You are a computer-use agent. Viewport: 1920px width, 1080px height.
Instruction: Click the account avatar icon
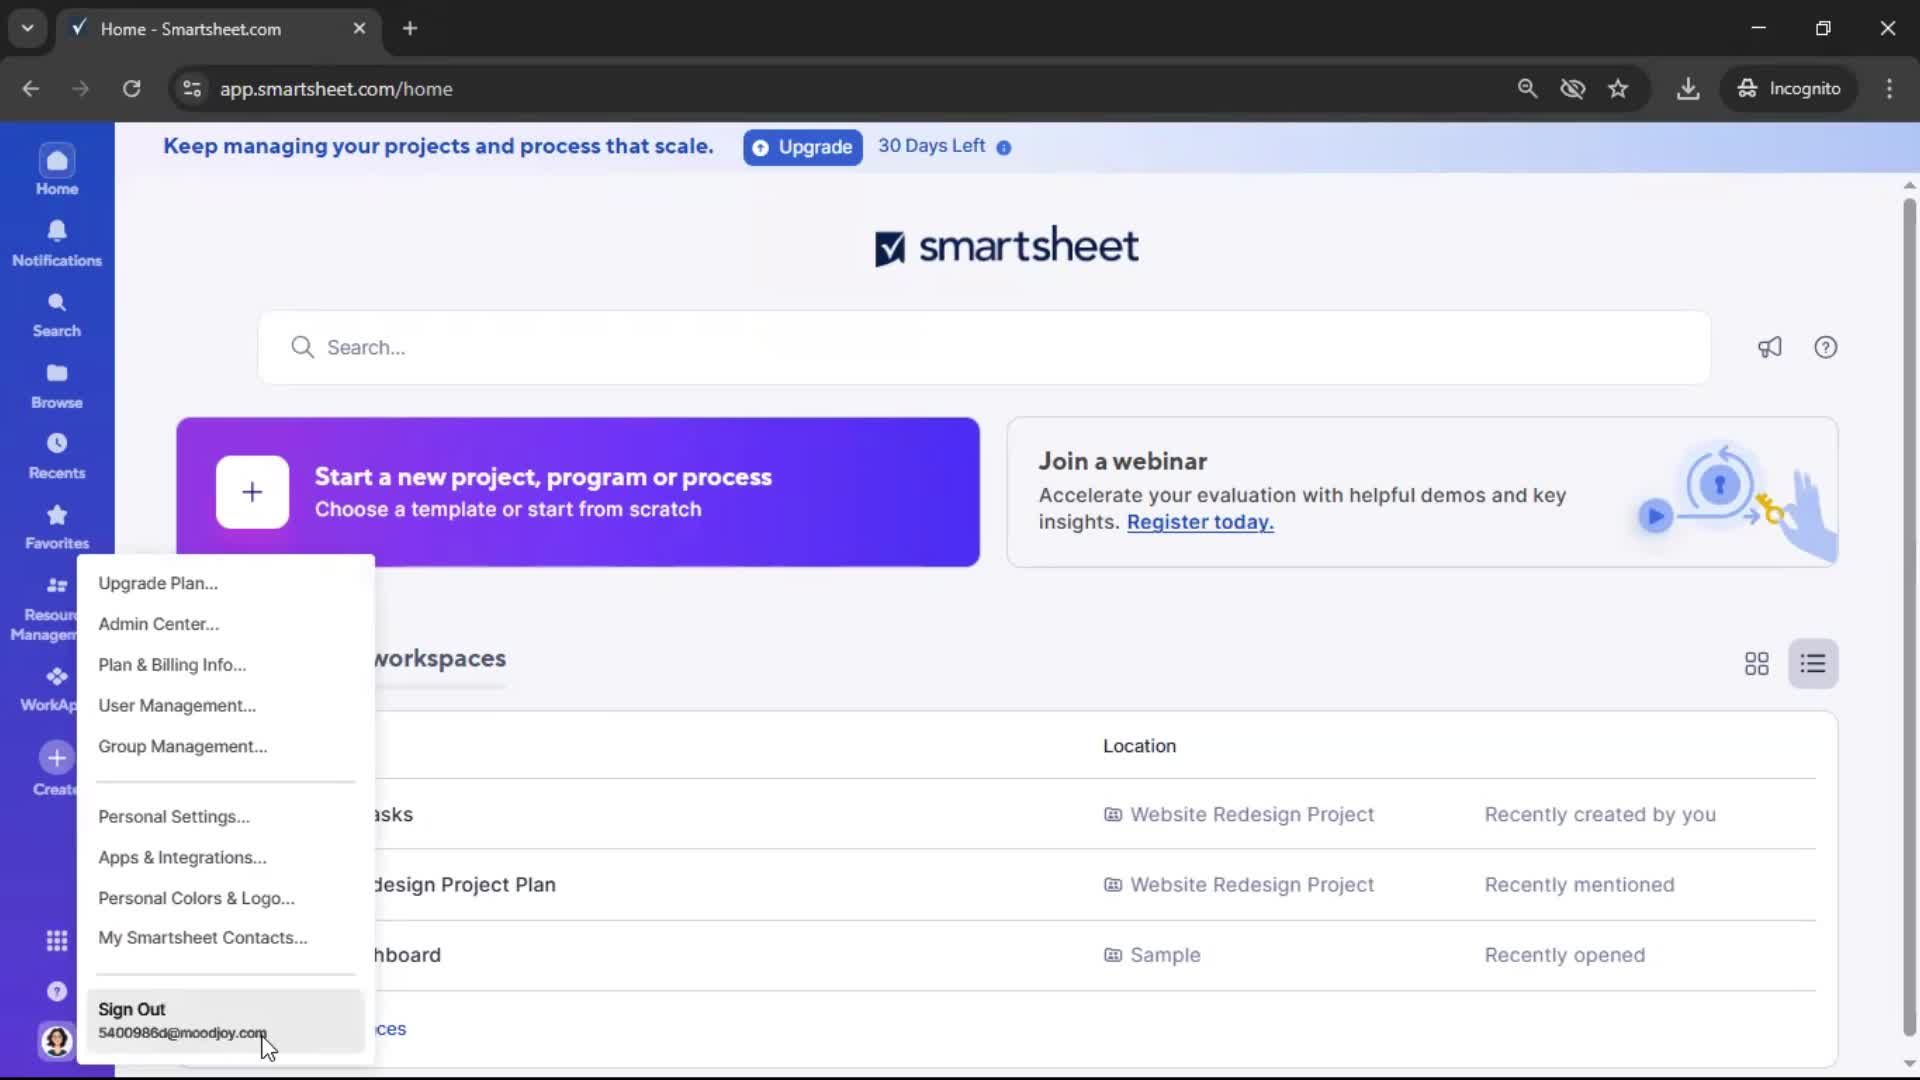click(x=57, y=1041)
